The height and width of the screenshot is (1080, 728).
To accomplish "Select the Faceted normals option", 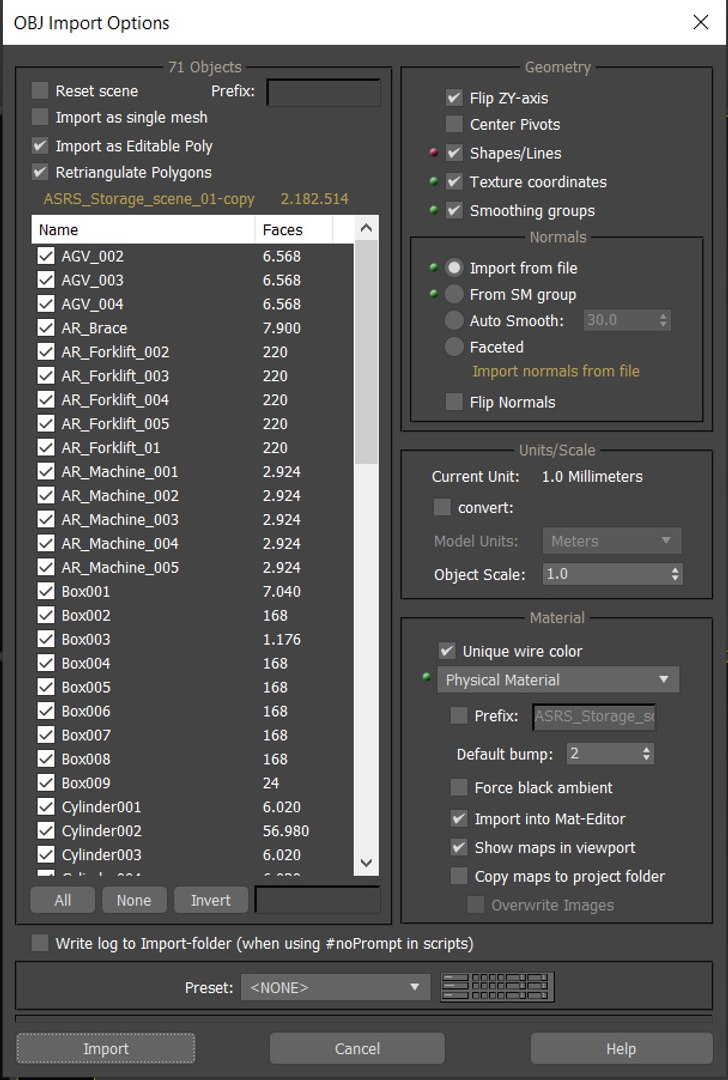I will click(454, 346).
